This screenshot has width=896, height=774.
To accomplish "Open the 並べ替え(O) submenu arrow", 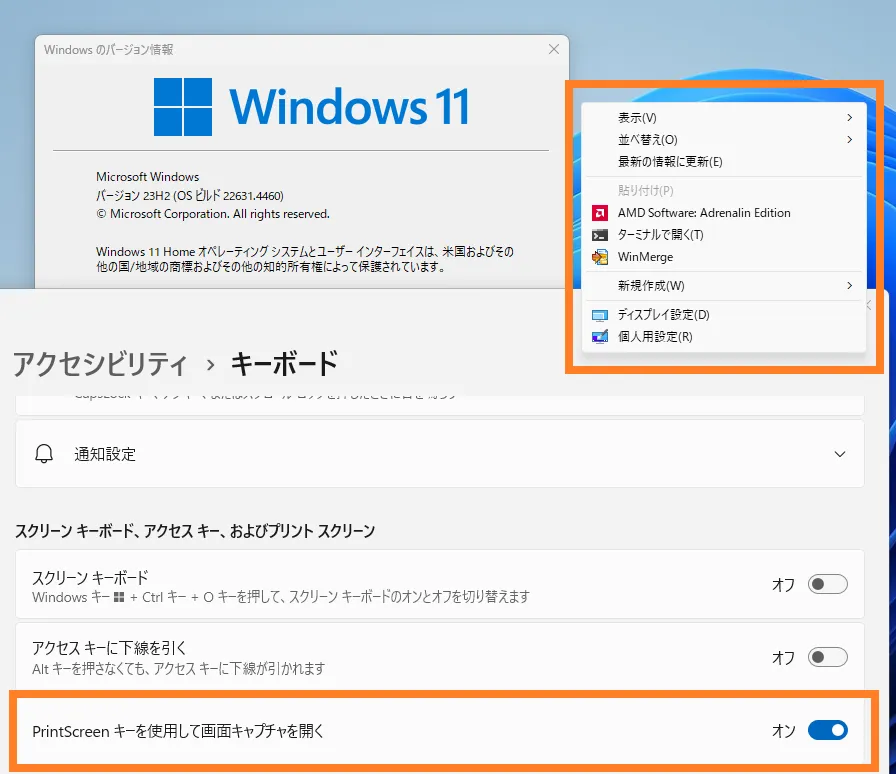I will (x=850, y=139).
